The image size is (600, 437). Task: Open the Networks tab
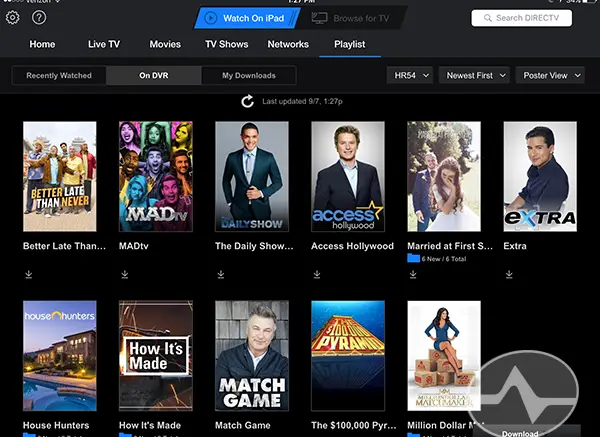point(288,44)
